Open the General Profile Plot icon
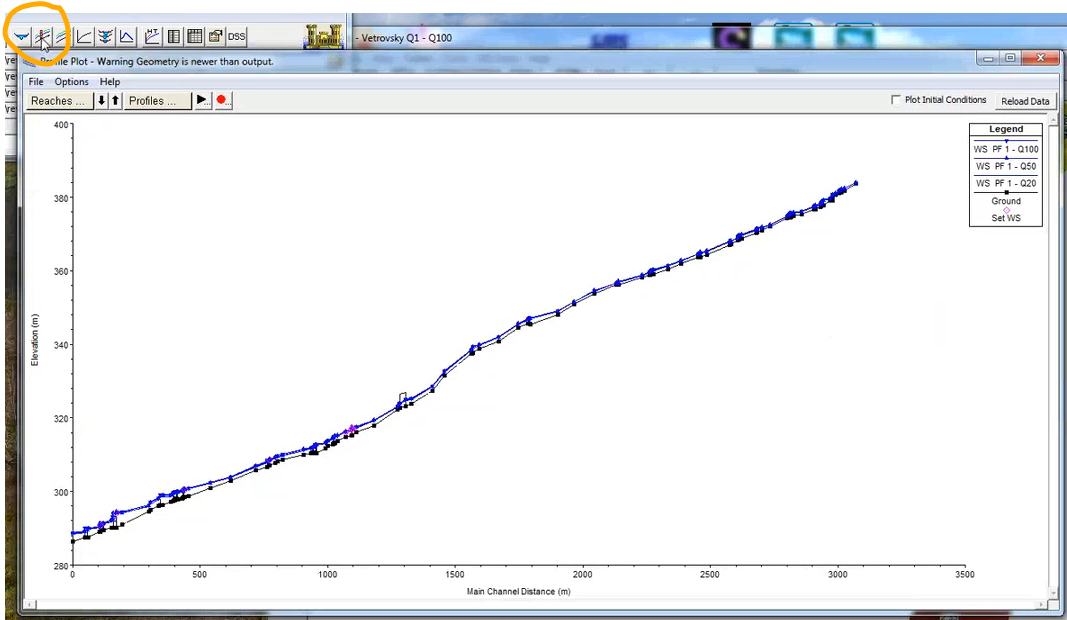Screen dimensions: 1067x620 click(x=62, y=37)
